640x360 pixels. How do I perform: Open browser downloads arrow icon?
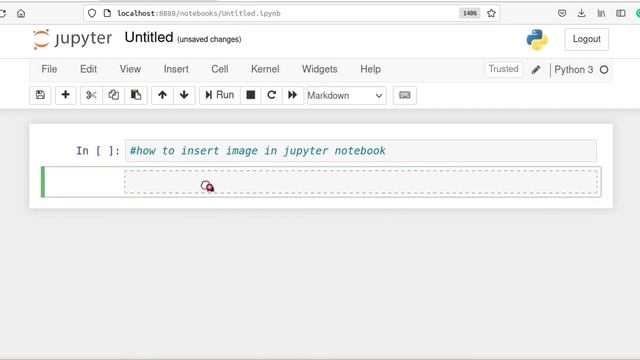point(582,13)
